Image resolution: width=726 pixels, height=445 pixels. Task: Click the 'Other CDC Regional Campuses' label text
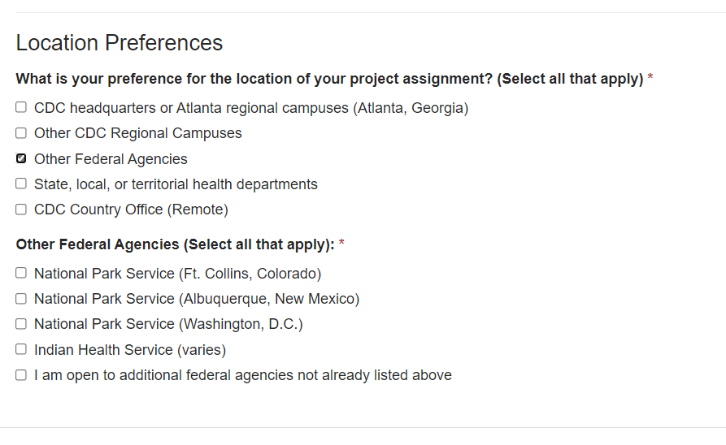(x=137, y=133)
